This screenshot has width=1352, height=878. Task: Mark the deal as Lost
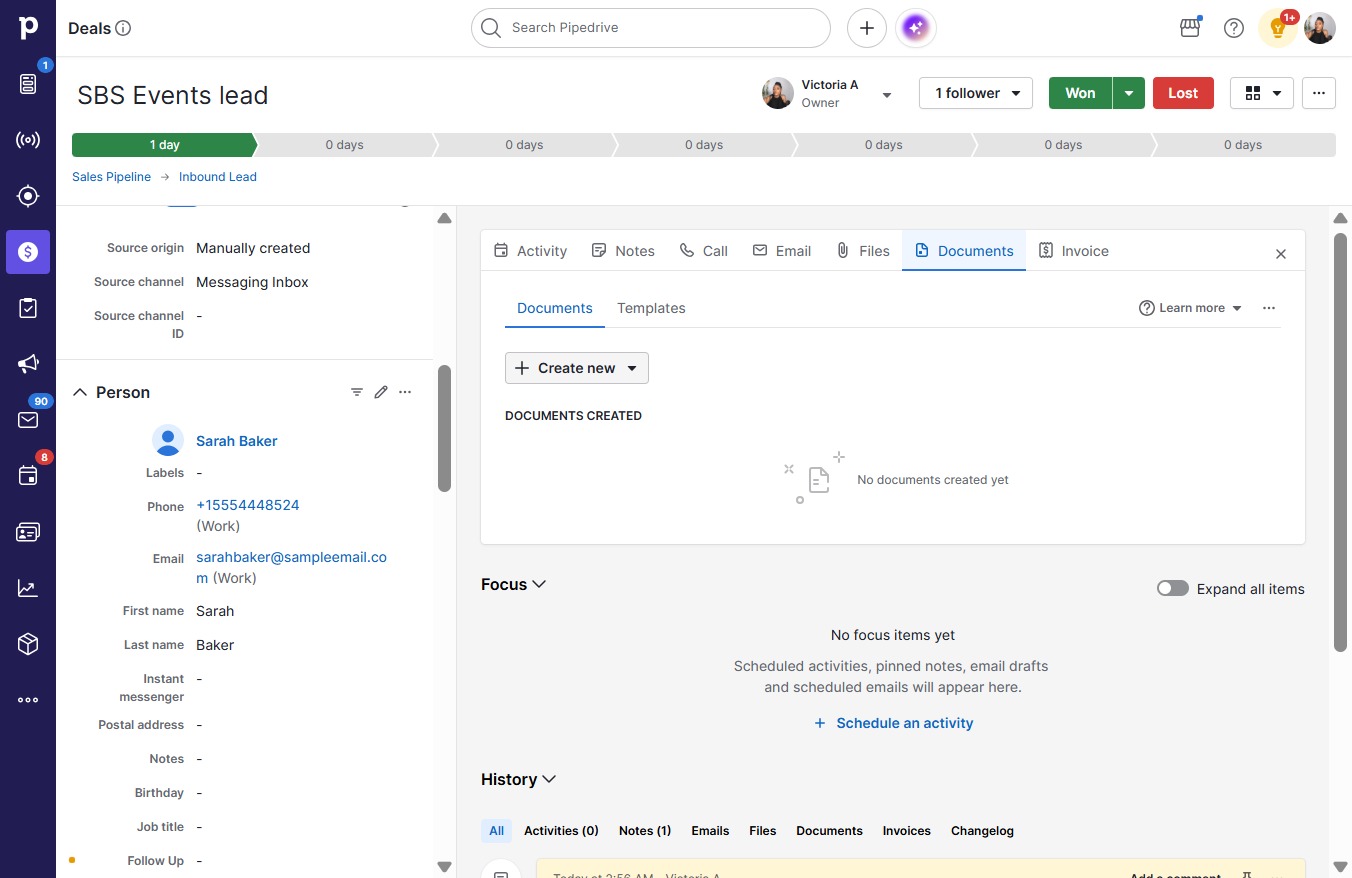click(1183, 93)
